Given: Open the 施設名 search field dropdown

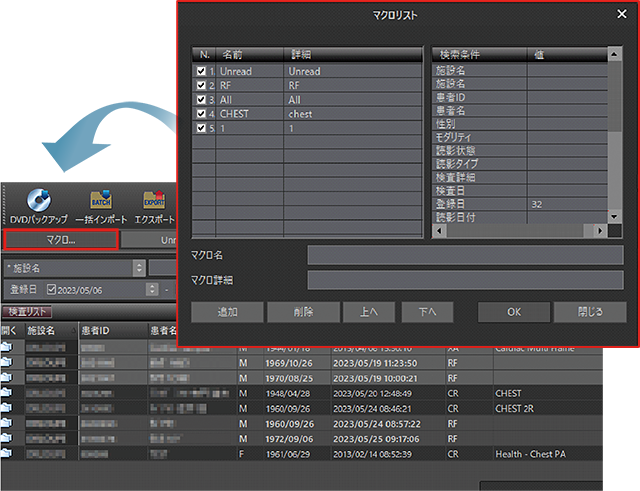Looking at the screenshot, I should 138,268.
